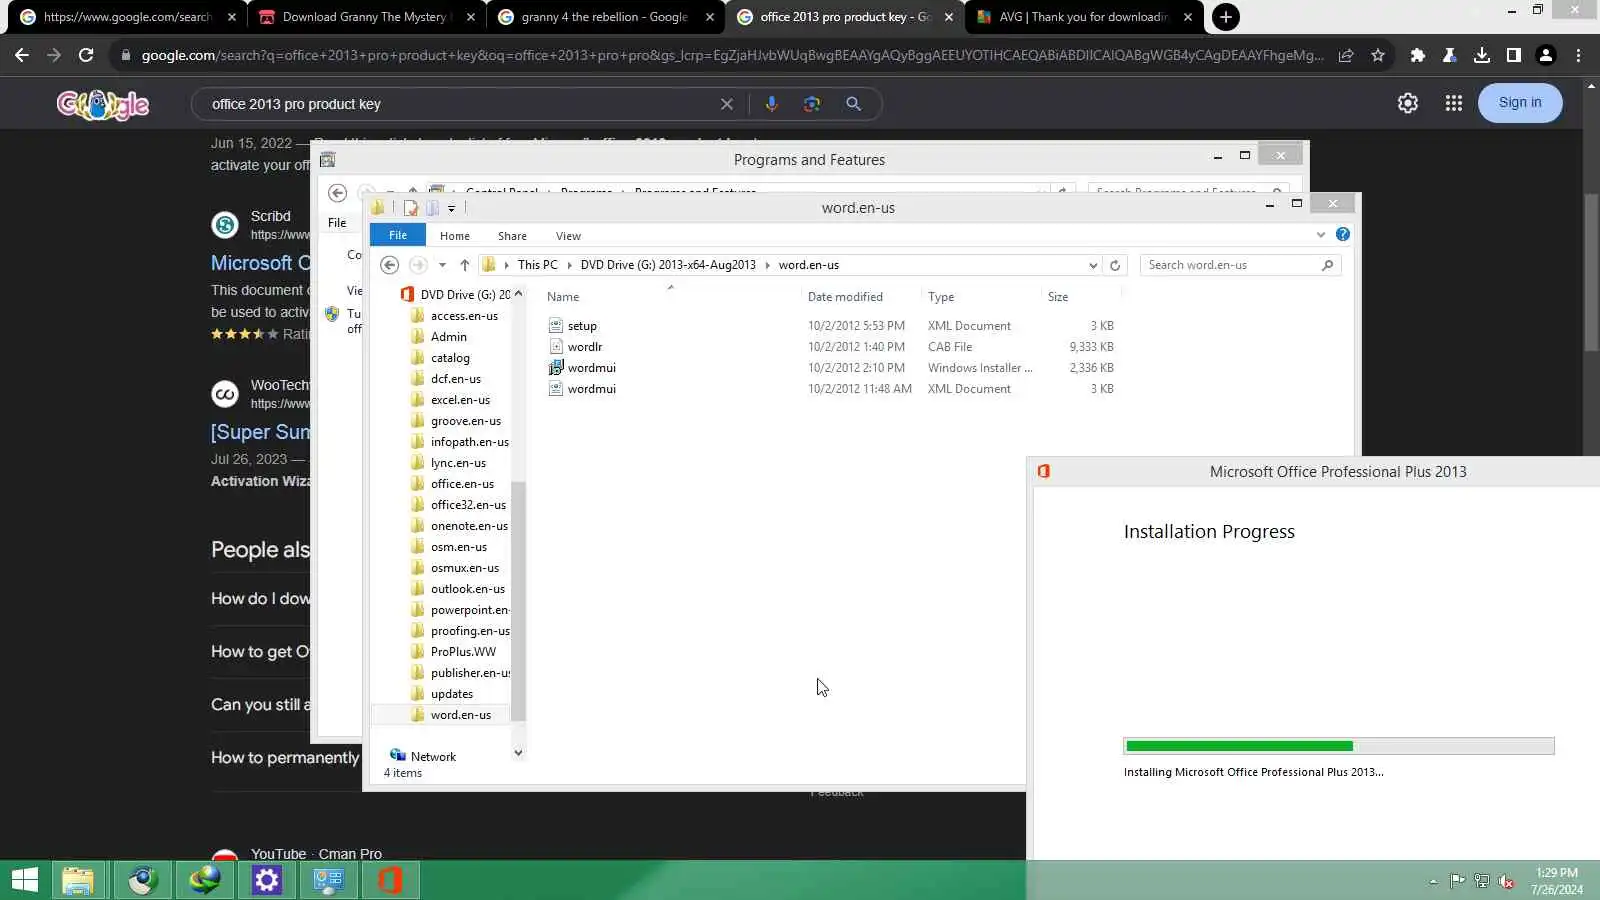Open the Home tab in Explorer ribbon
Viewport: 1600px width, 900px height.
455,236
